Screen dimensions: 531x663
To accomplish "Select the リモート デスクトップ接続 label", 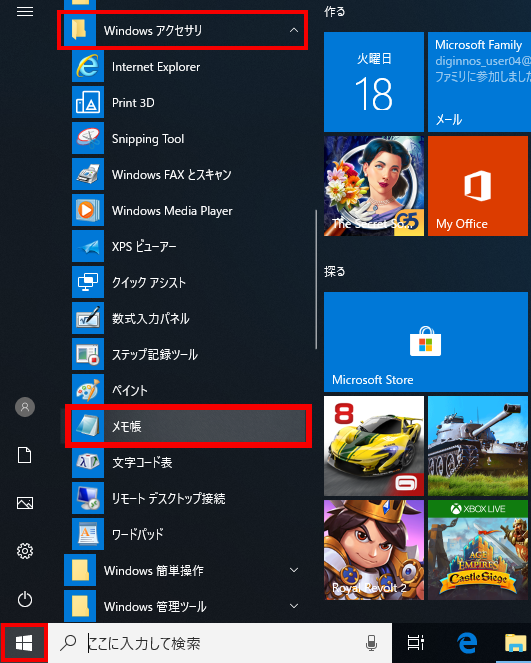I will click(x=168, y=498).
